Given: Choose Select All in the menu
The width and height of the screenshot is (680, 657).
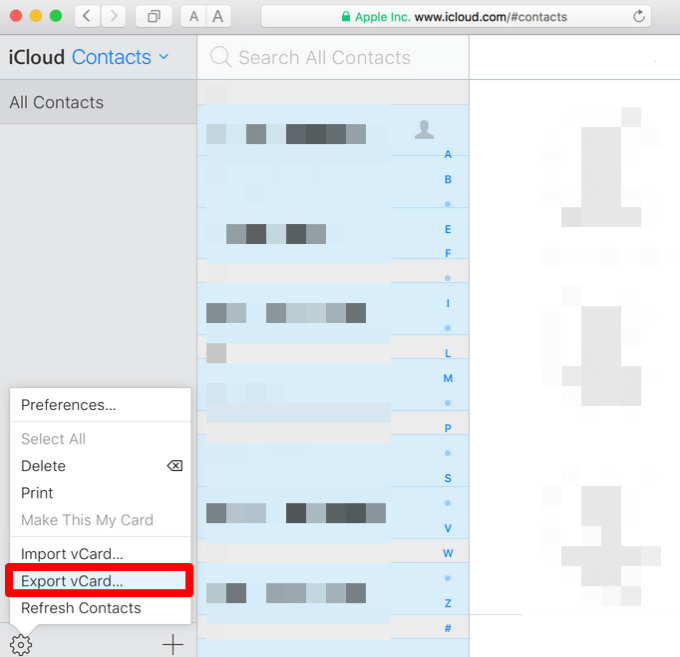Looking at the screenshot, I should tap(100, 439).
